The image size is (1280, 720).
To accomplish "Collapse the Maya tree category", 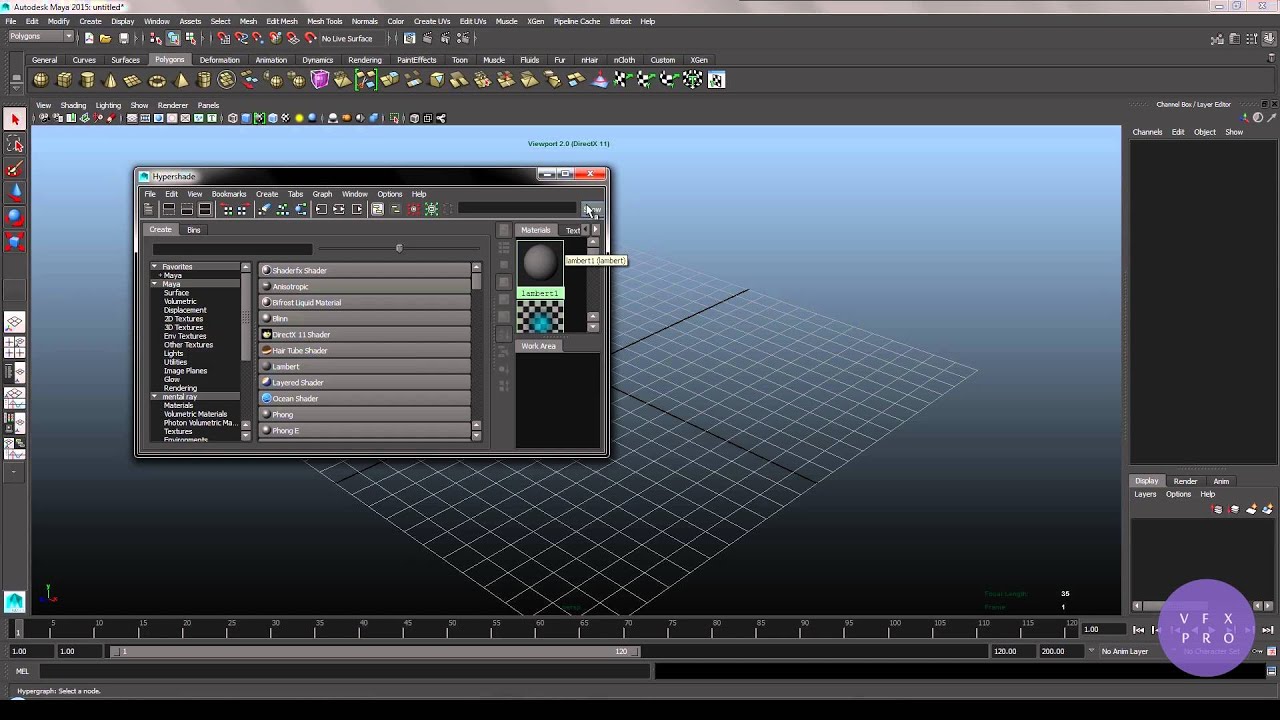I will (155, 284).
